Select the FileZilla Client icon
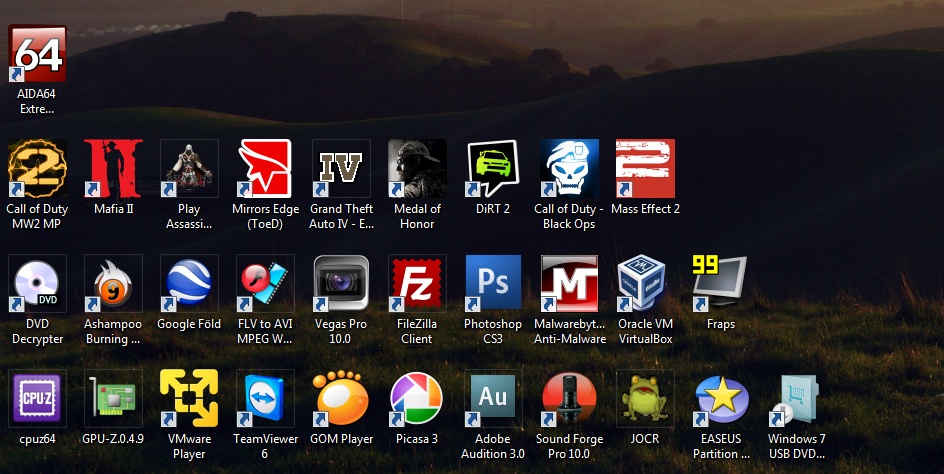This screenshot has height=474, width=944. coord(417,283)
